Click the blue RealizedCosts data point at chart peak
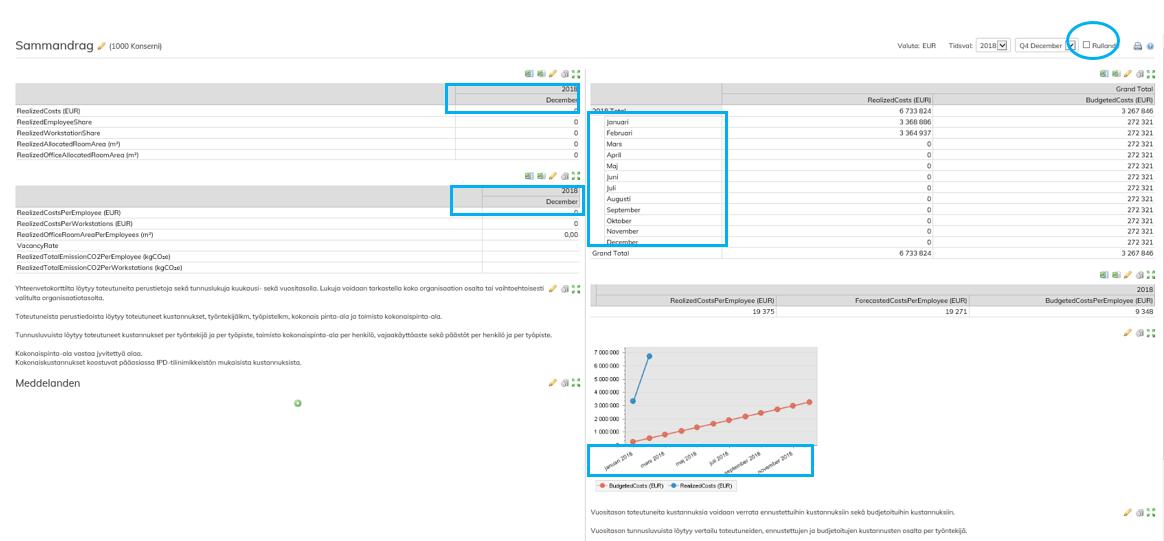Screen dimensions: 1164x541 click(650, 356)
